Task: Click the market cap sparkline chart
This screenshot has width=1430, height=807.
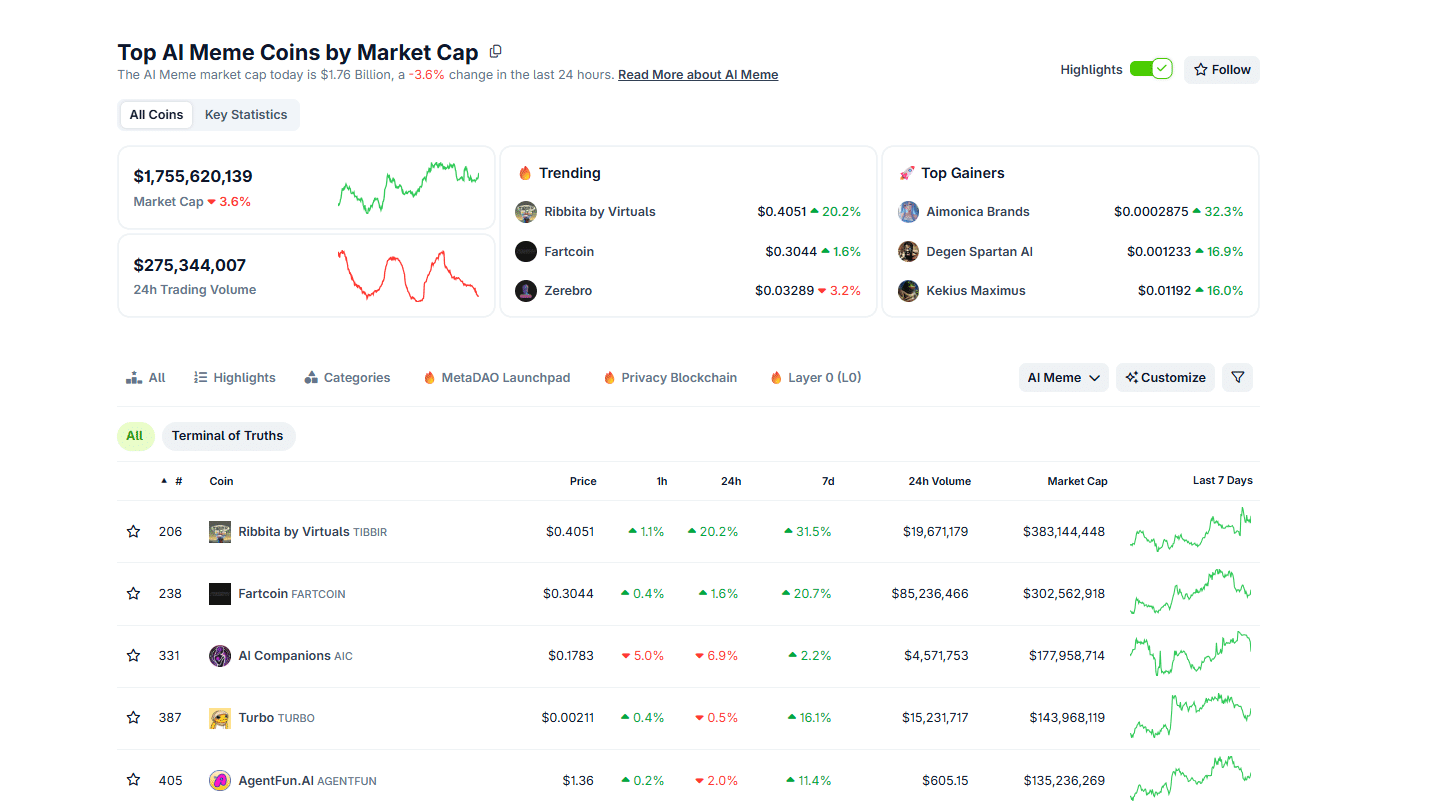Action: (x=405, y=188)
